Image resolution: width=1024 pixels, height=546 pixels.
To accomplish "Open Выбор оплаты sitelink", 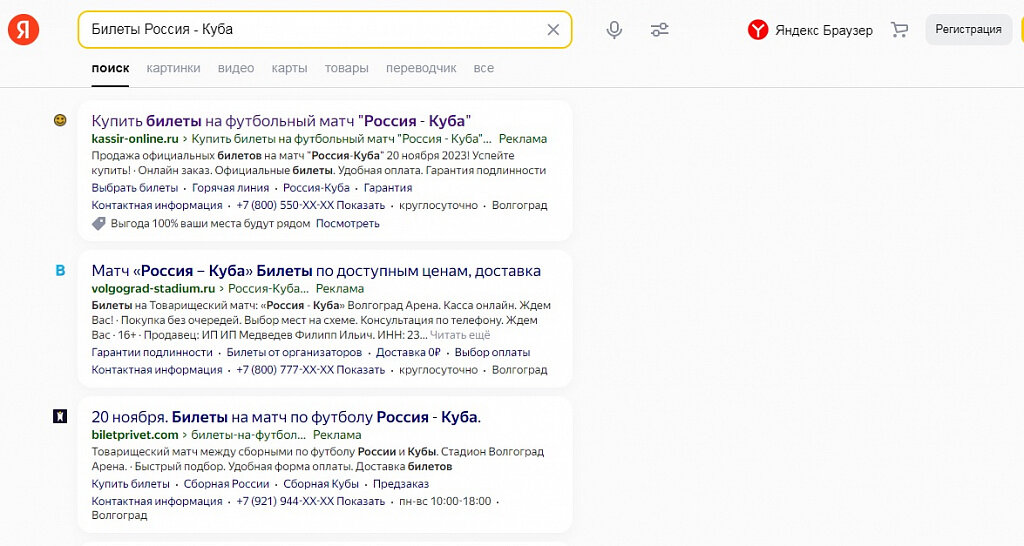I will click(492, 352).
